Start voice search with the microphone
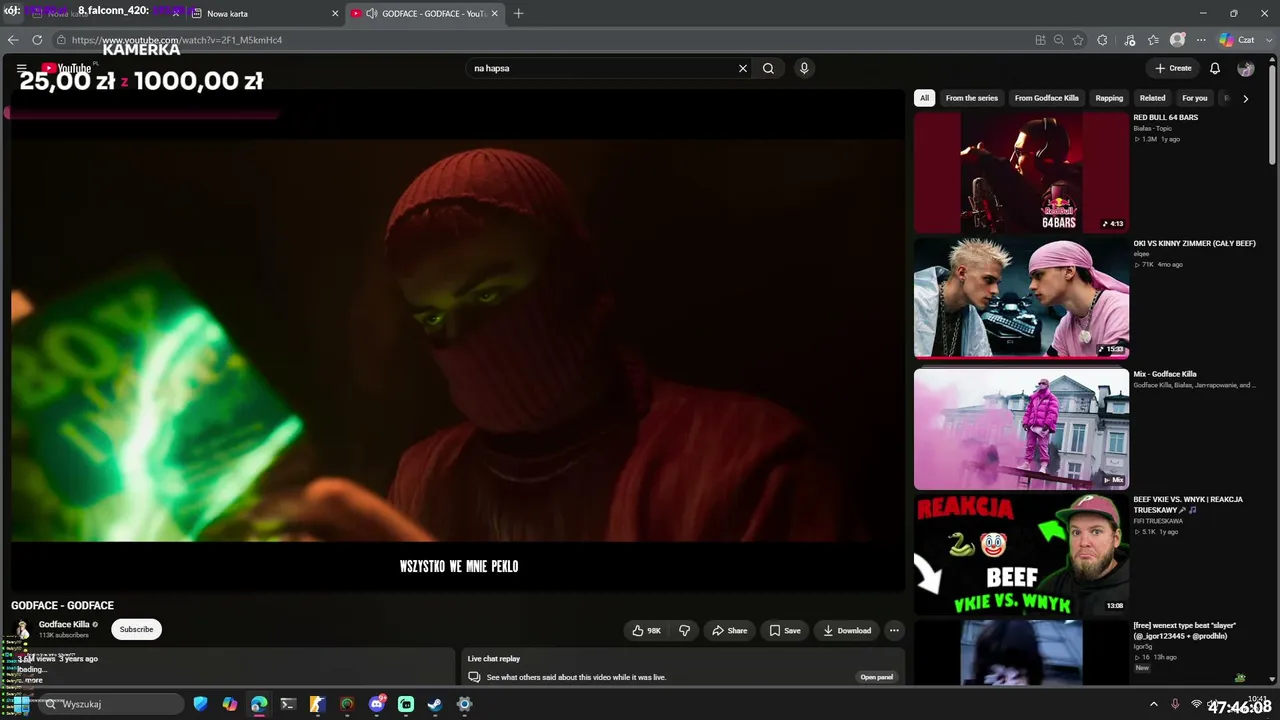1280x720 pixels. (x=803, y=68)
